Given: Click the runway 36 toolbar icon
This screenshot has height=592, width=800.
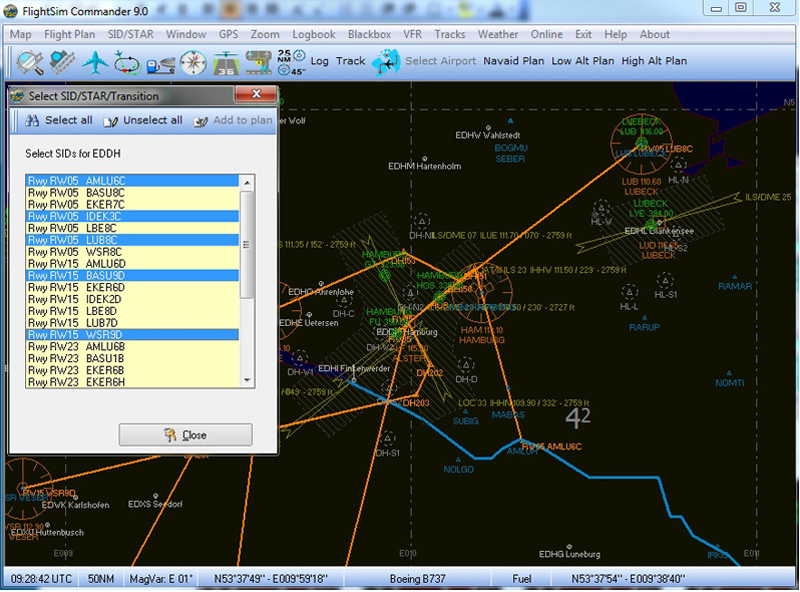Looking at the screenshot, I should [x=226, y=62].
